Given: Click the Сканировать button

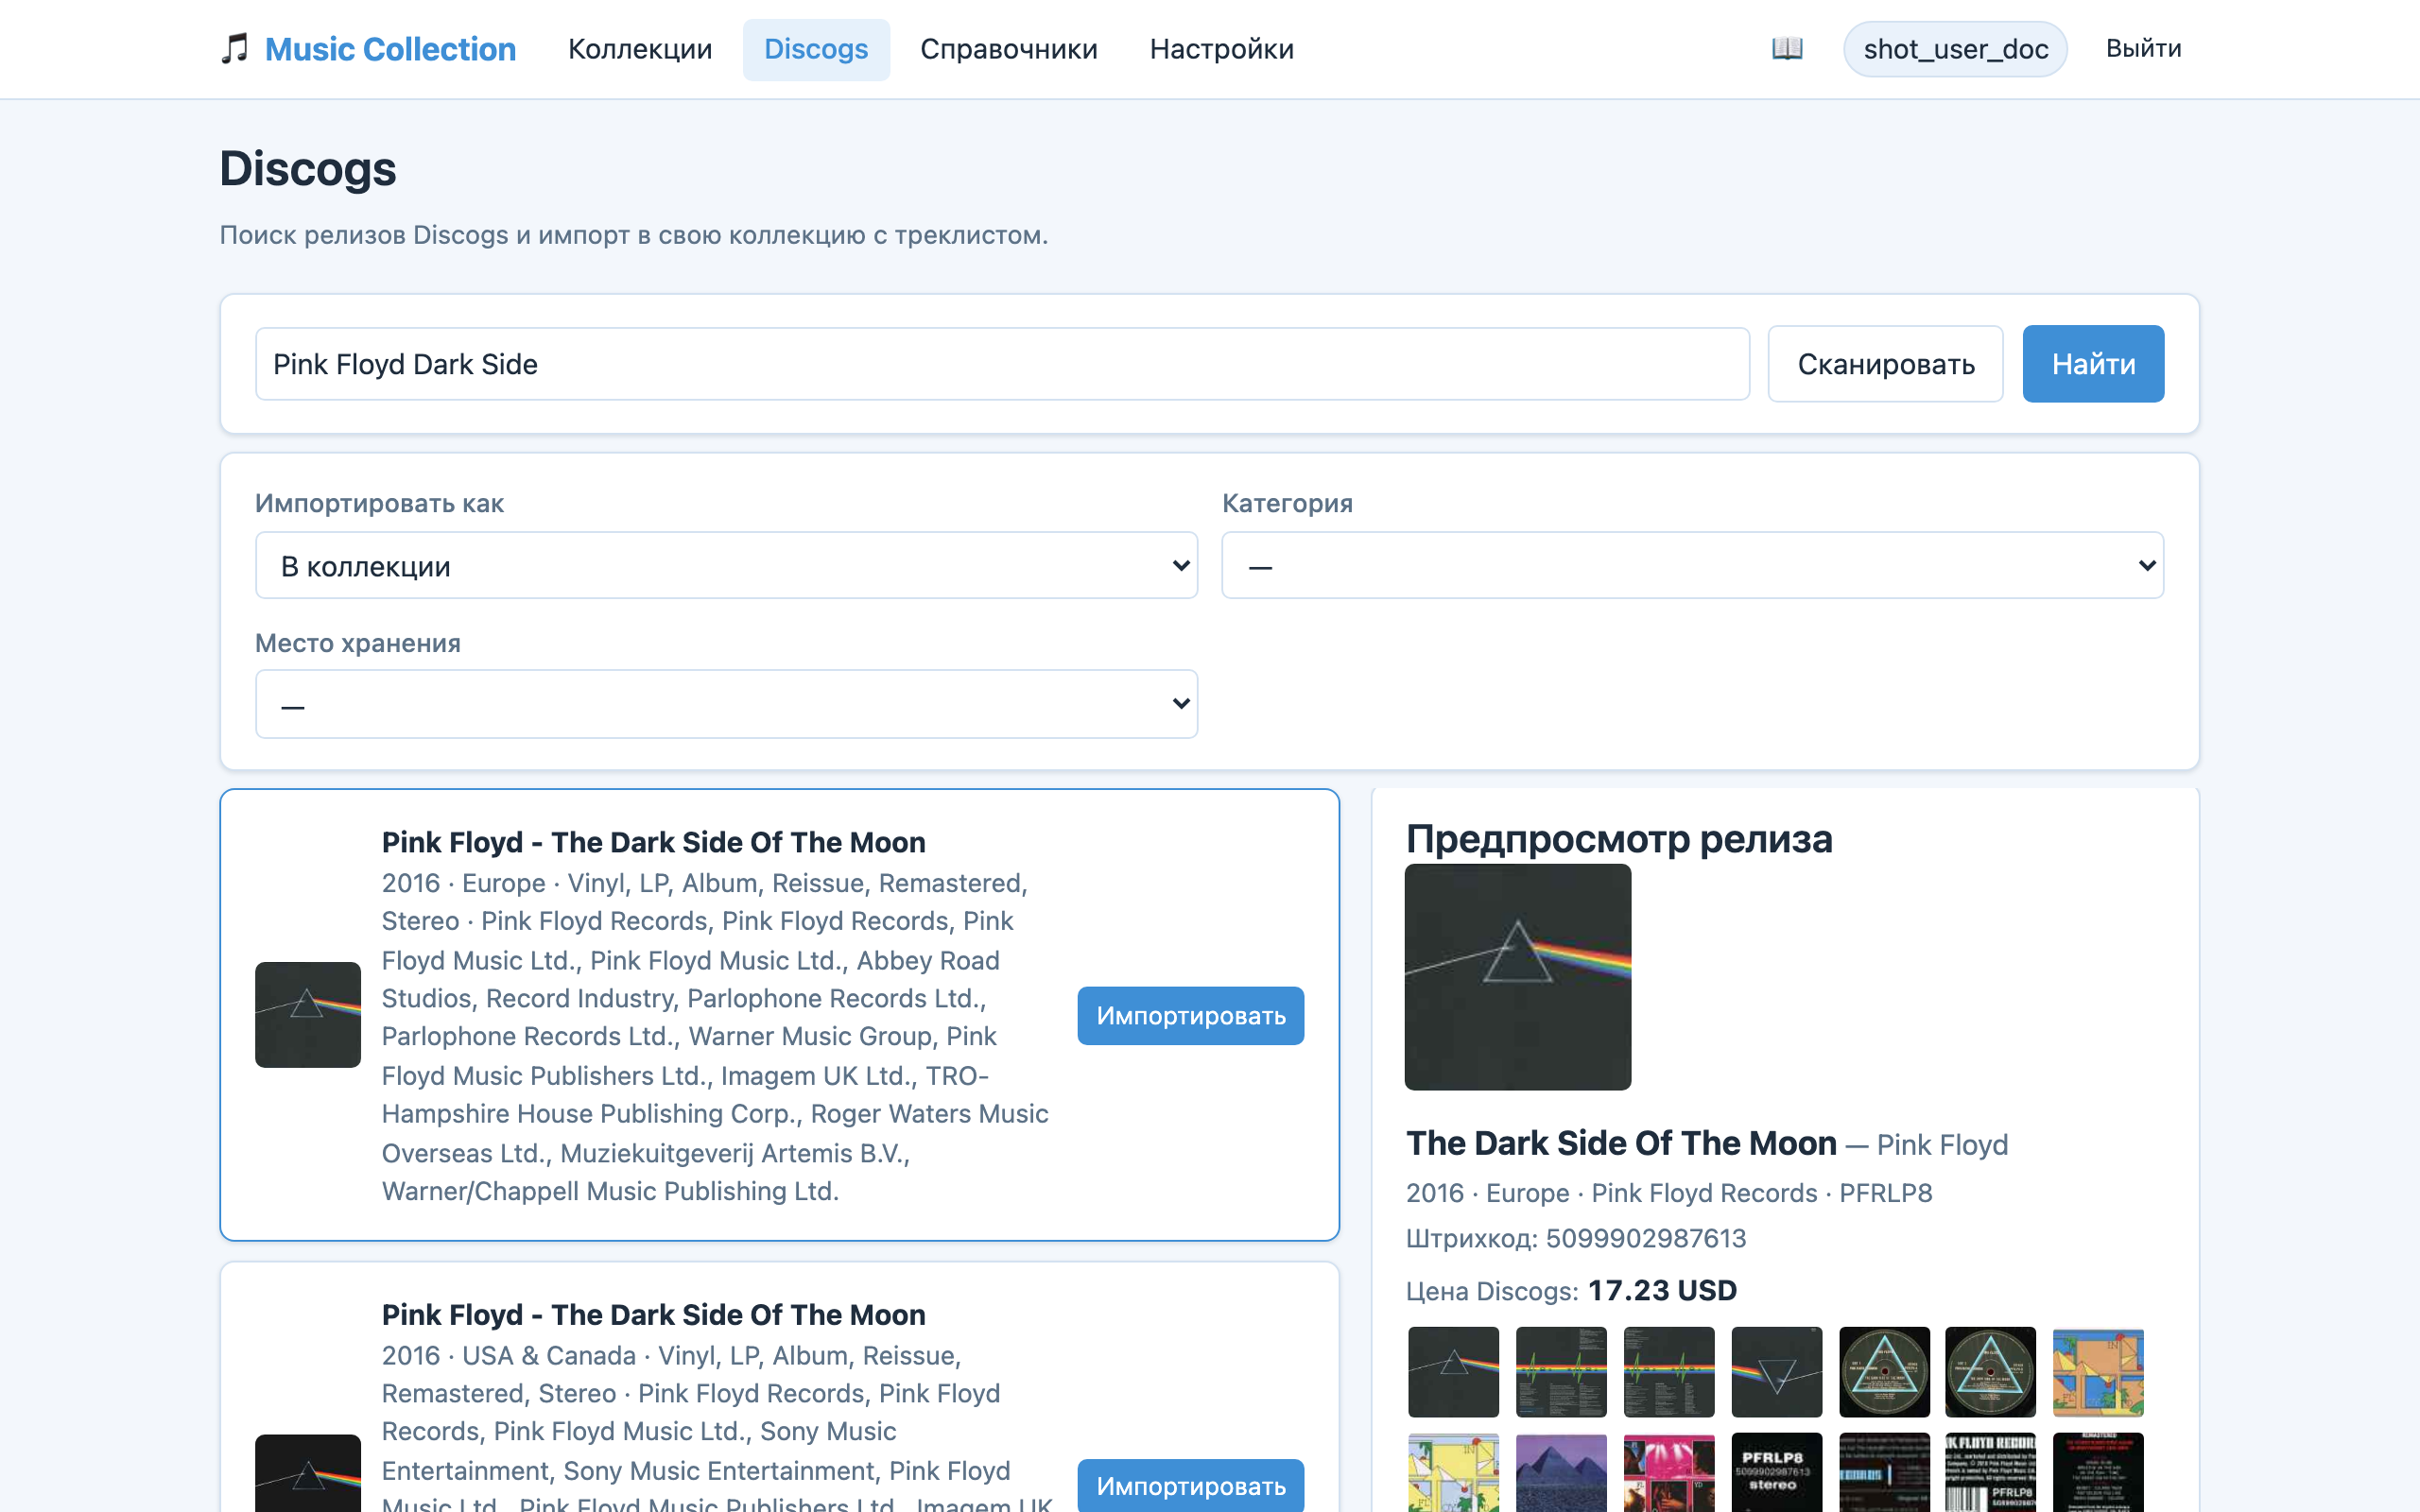Looking at the screenshot, I should [x=1885, y=364].
